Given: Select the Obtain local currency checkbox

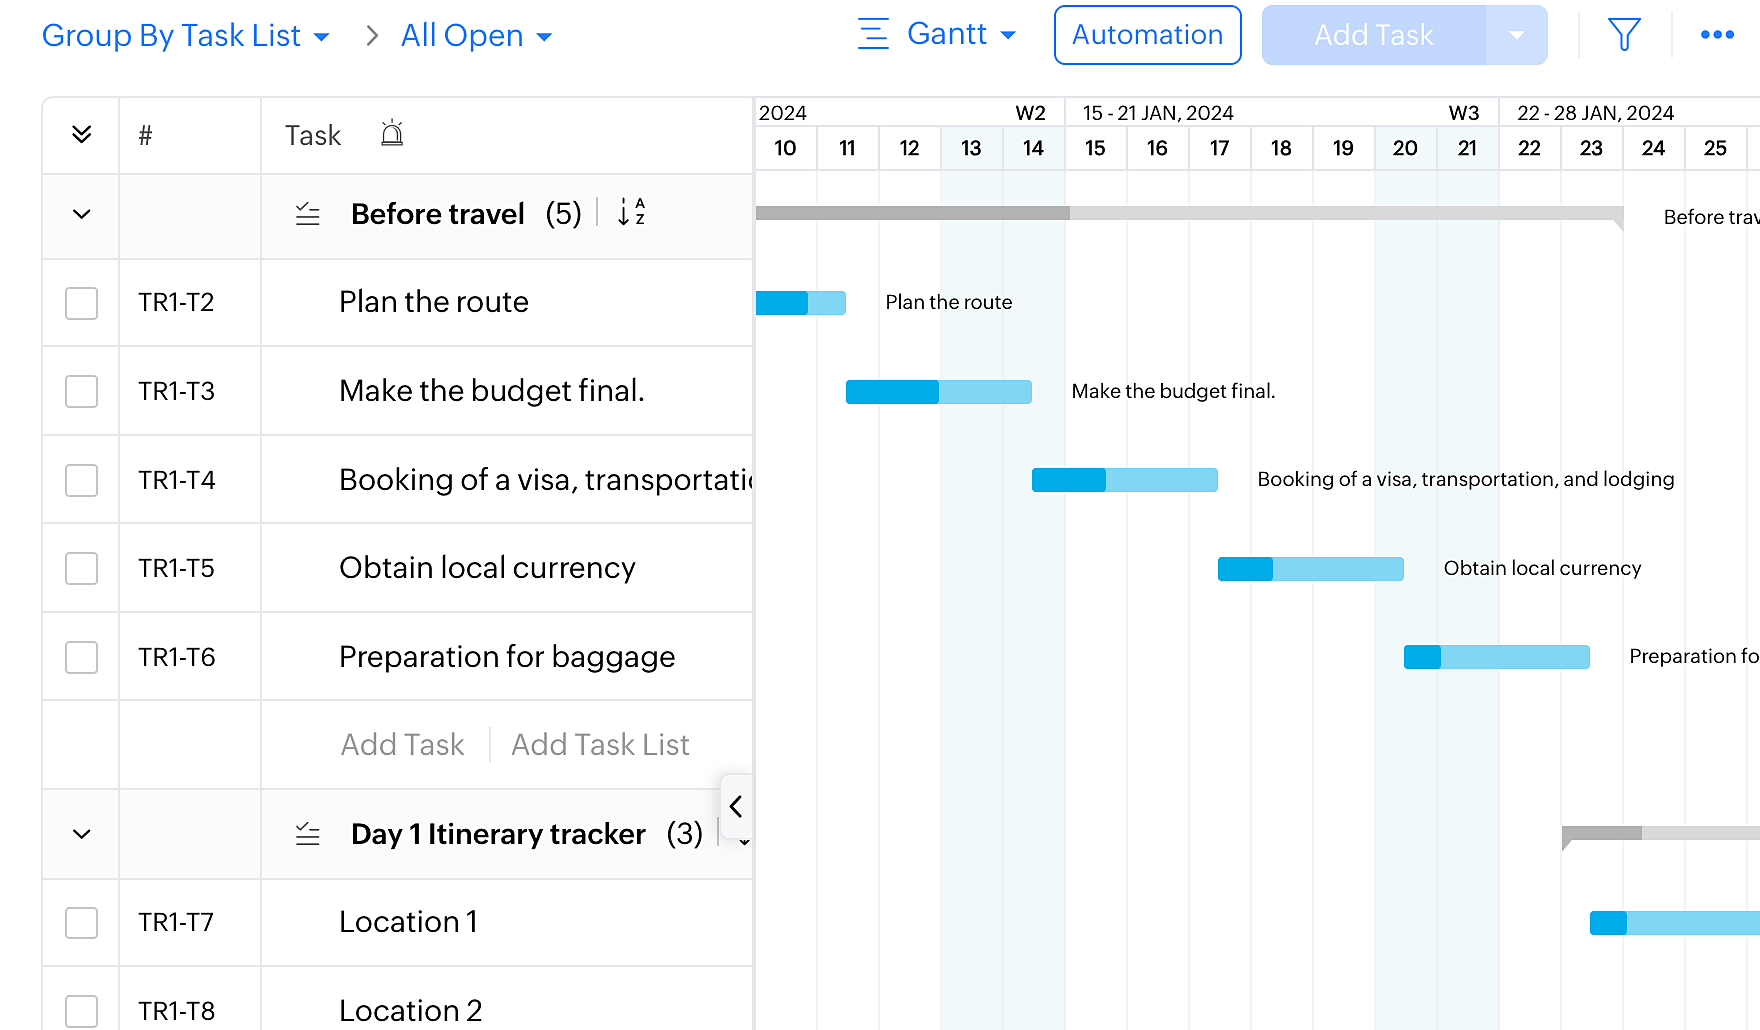Looking at the screenshot, I should tap(81, 568).
